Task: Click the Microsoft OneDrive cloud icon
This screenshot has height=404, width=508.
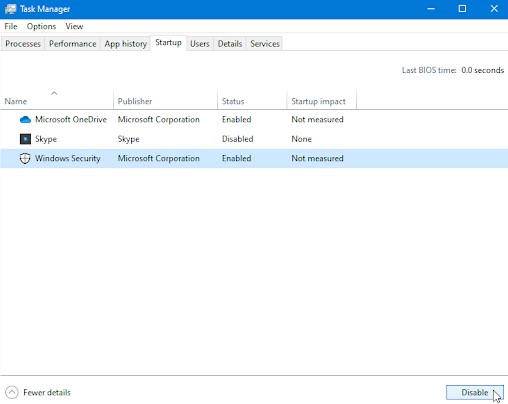Action: point(25,120)
